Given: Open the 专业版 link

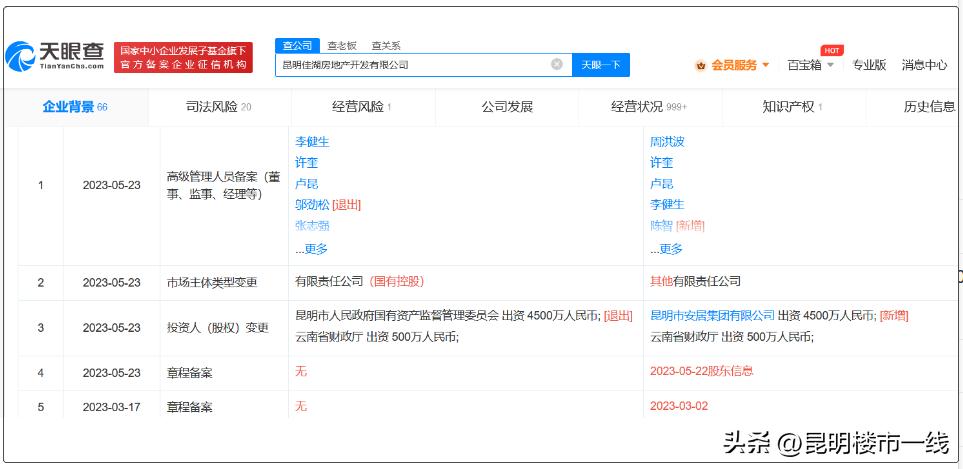Looking at the screenshot, I should 869,65.
